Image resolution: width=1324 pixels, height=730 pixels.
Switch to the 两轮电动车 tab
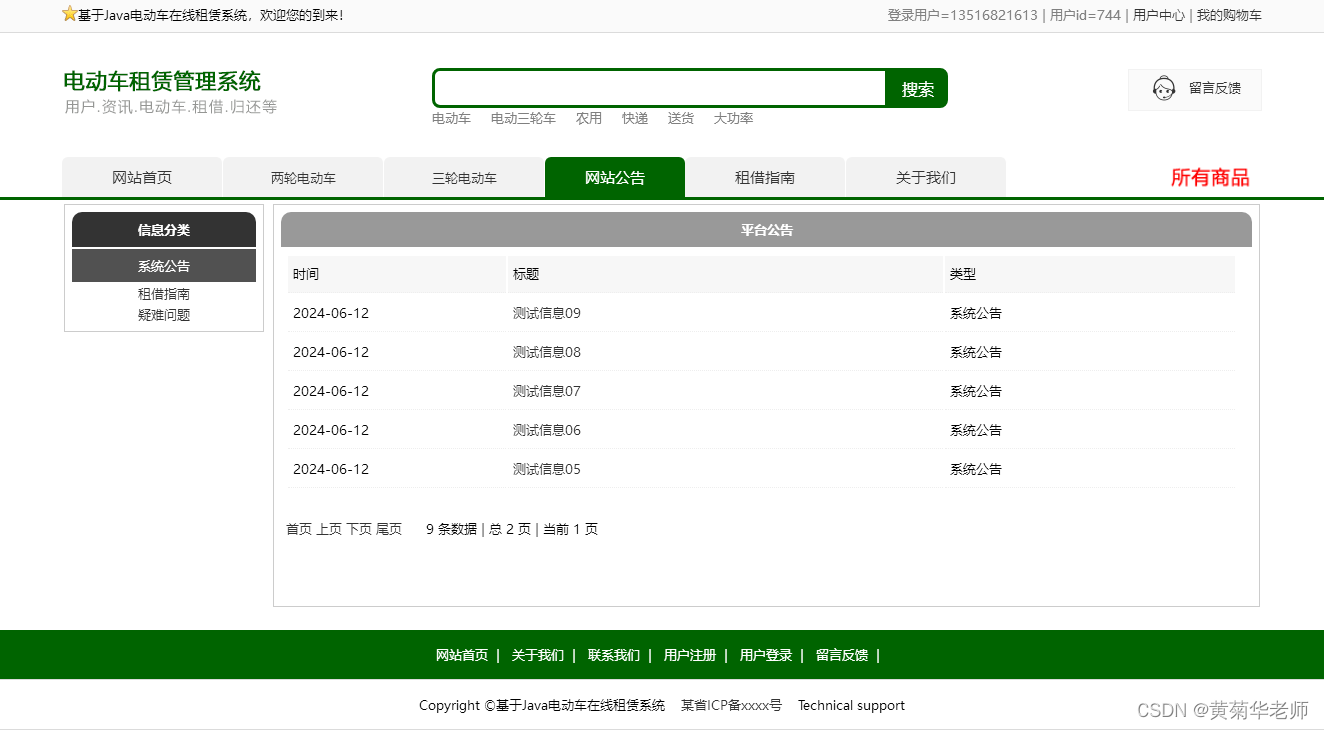tap(303, 177)
